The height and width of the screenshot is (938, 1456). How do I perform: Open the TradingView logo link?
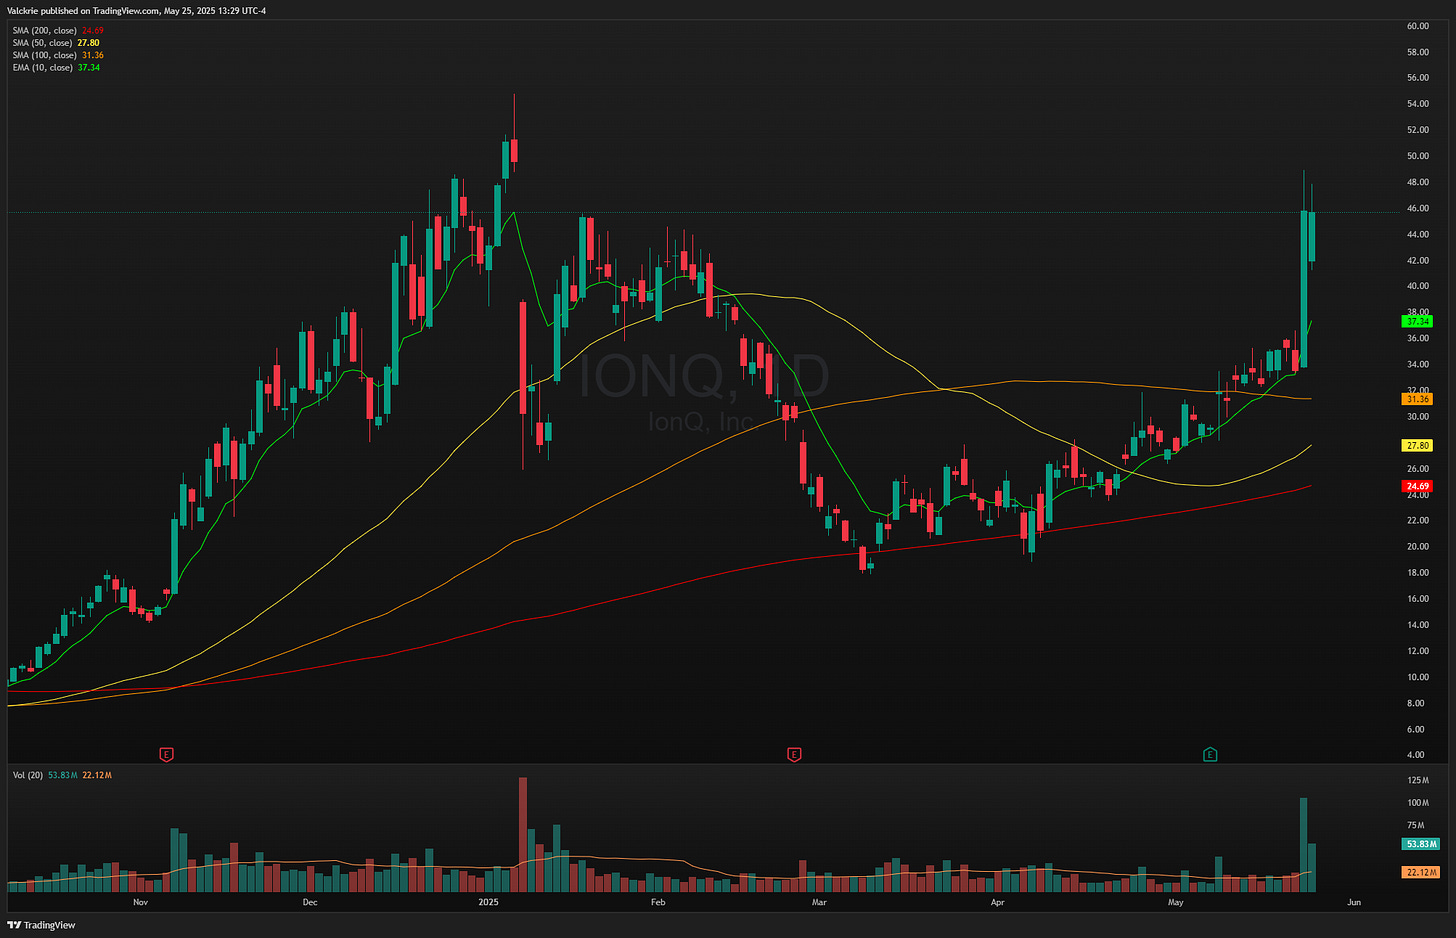[42, 925]
